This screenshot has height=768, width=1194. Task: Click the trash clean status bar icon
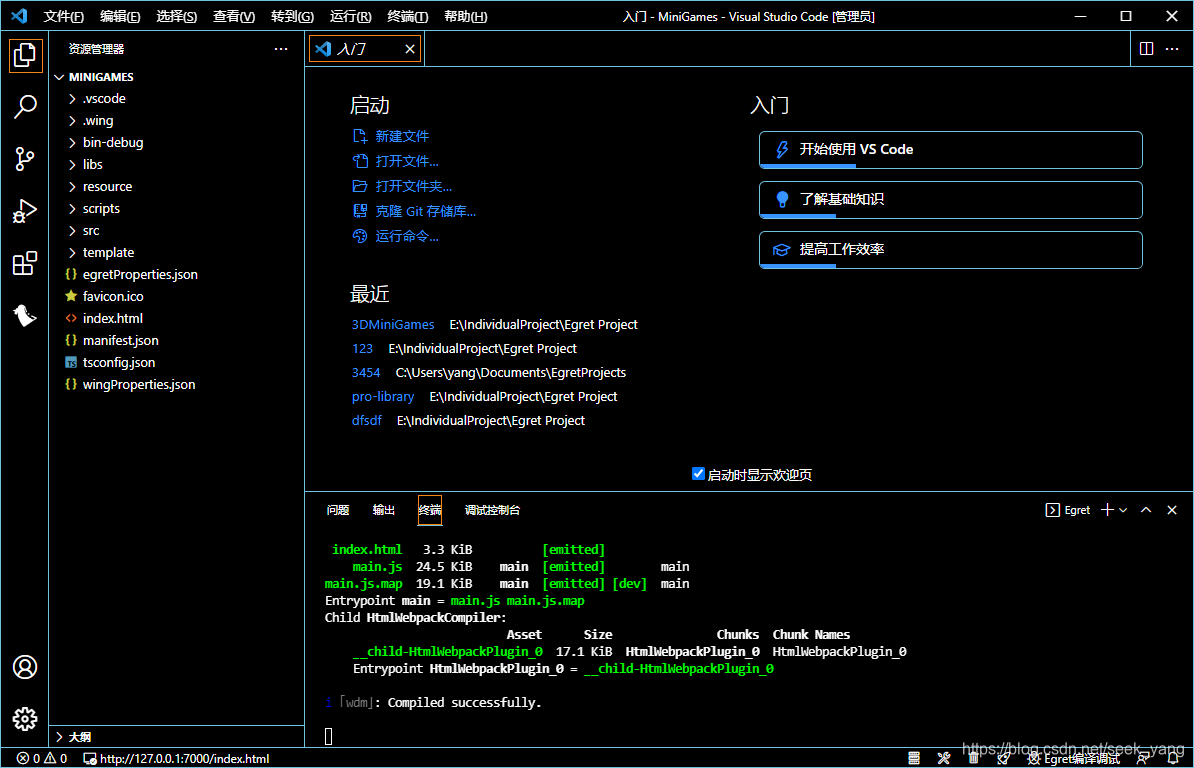[x=973, y=758]
